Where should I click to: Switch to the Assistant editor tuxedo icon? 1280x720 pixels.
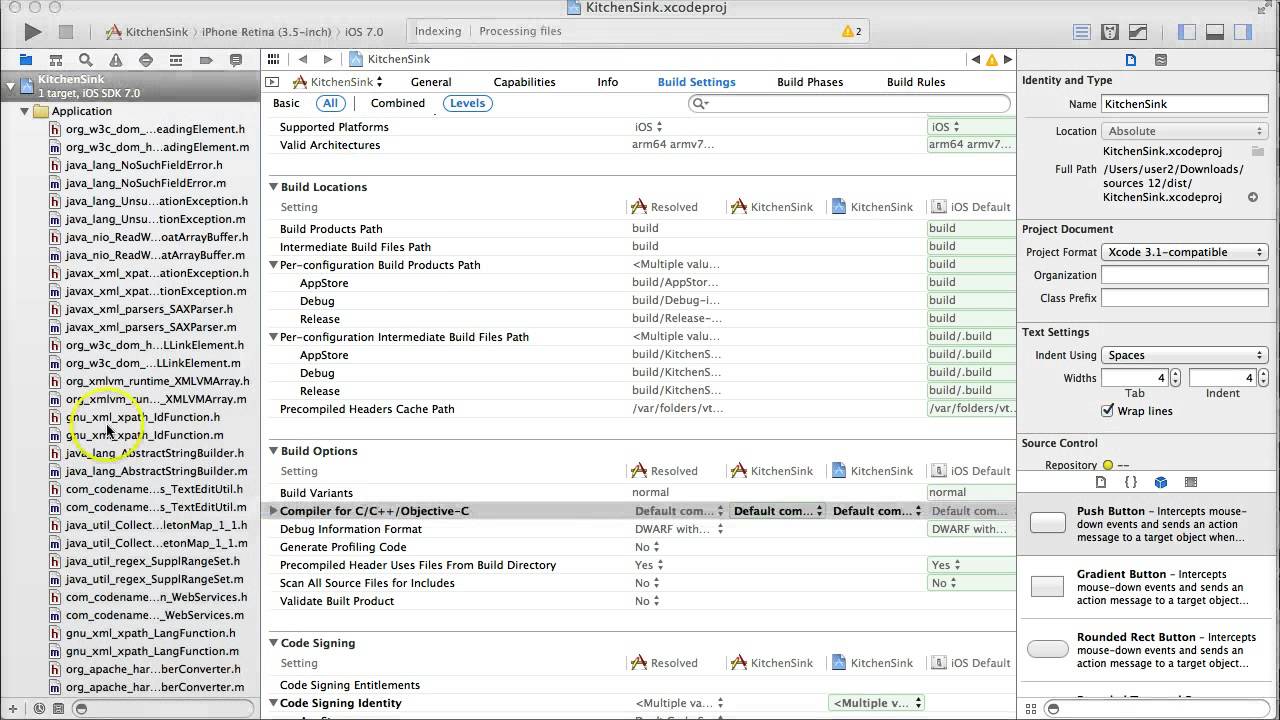tap(1112, 32)
